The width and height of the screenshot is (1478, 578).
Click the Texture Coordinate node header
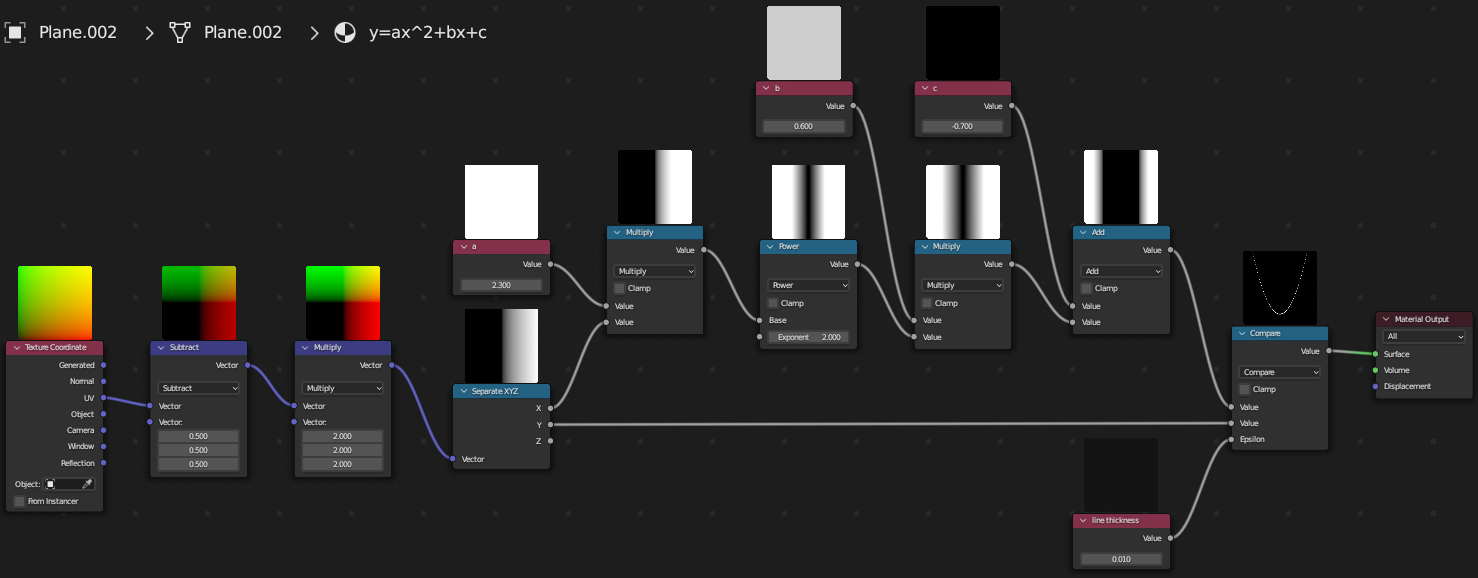pos(55,347)
